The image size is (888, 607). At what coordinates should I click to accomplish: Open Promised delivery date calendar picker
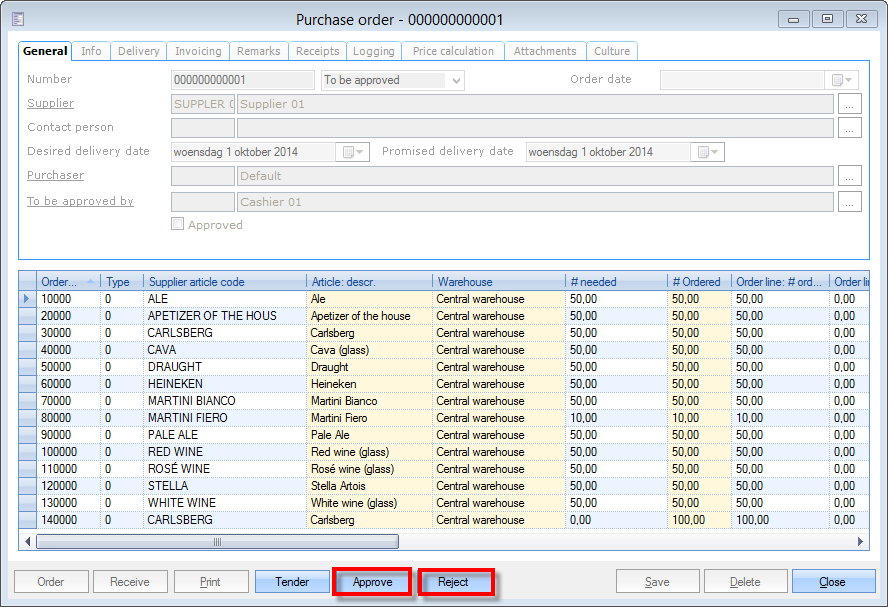tap(708, 152)
